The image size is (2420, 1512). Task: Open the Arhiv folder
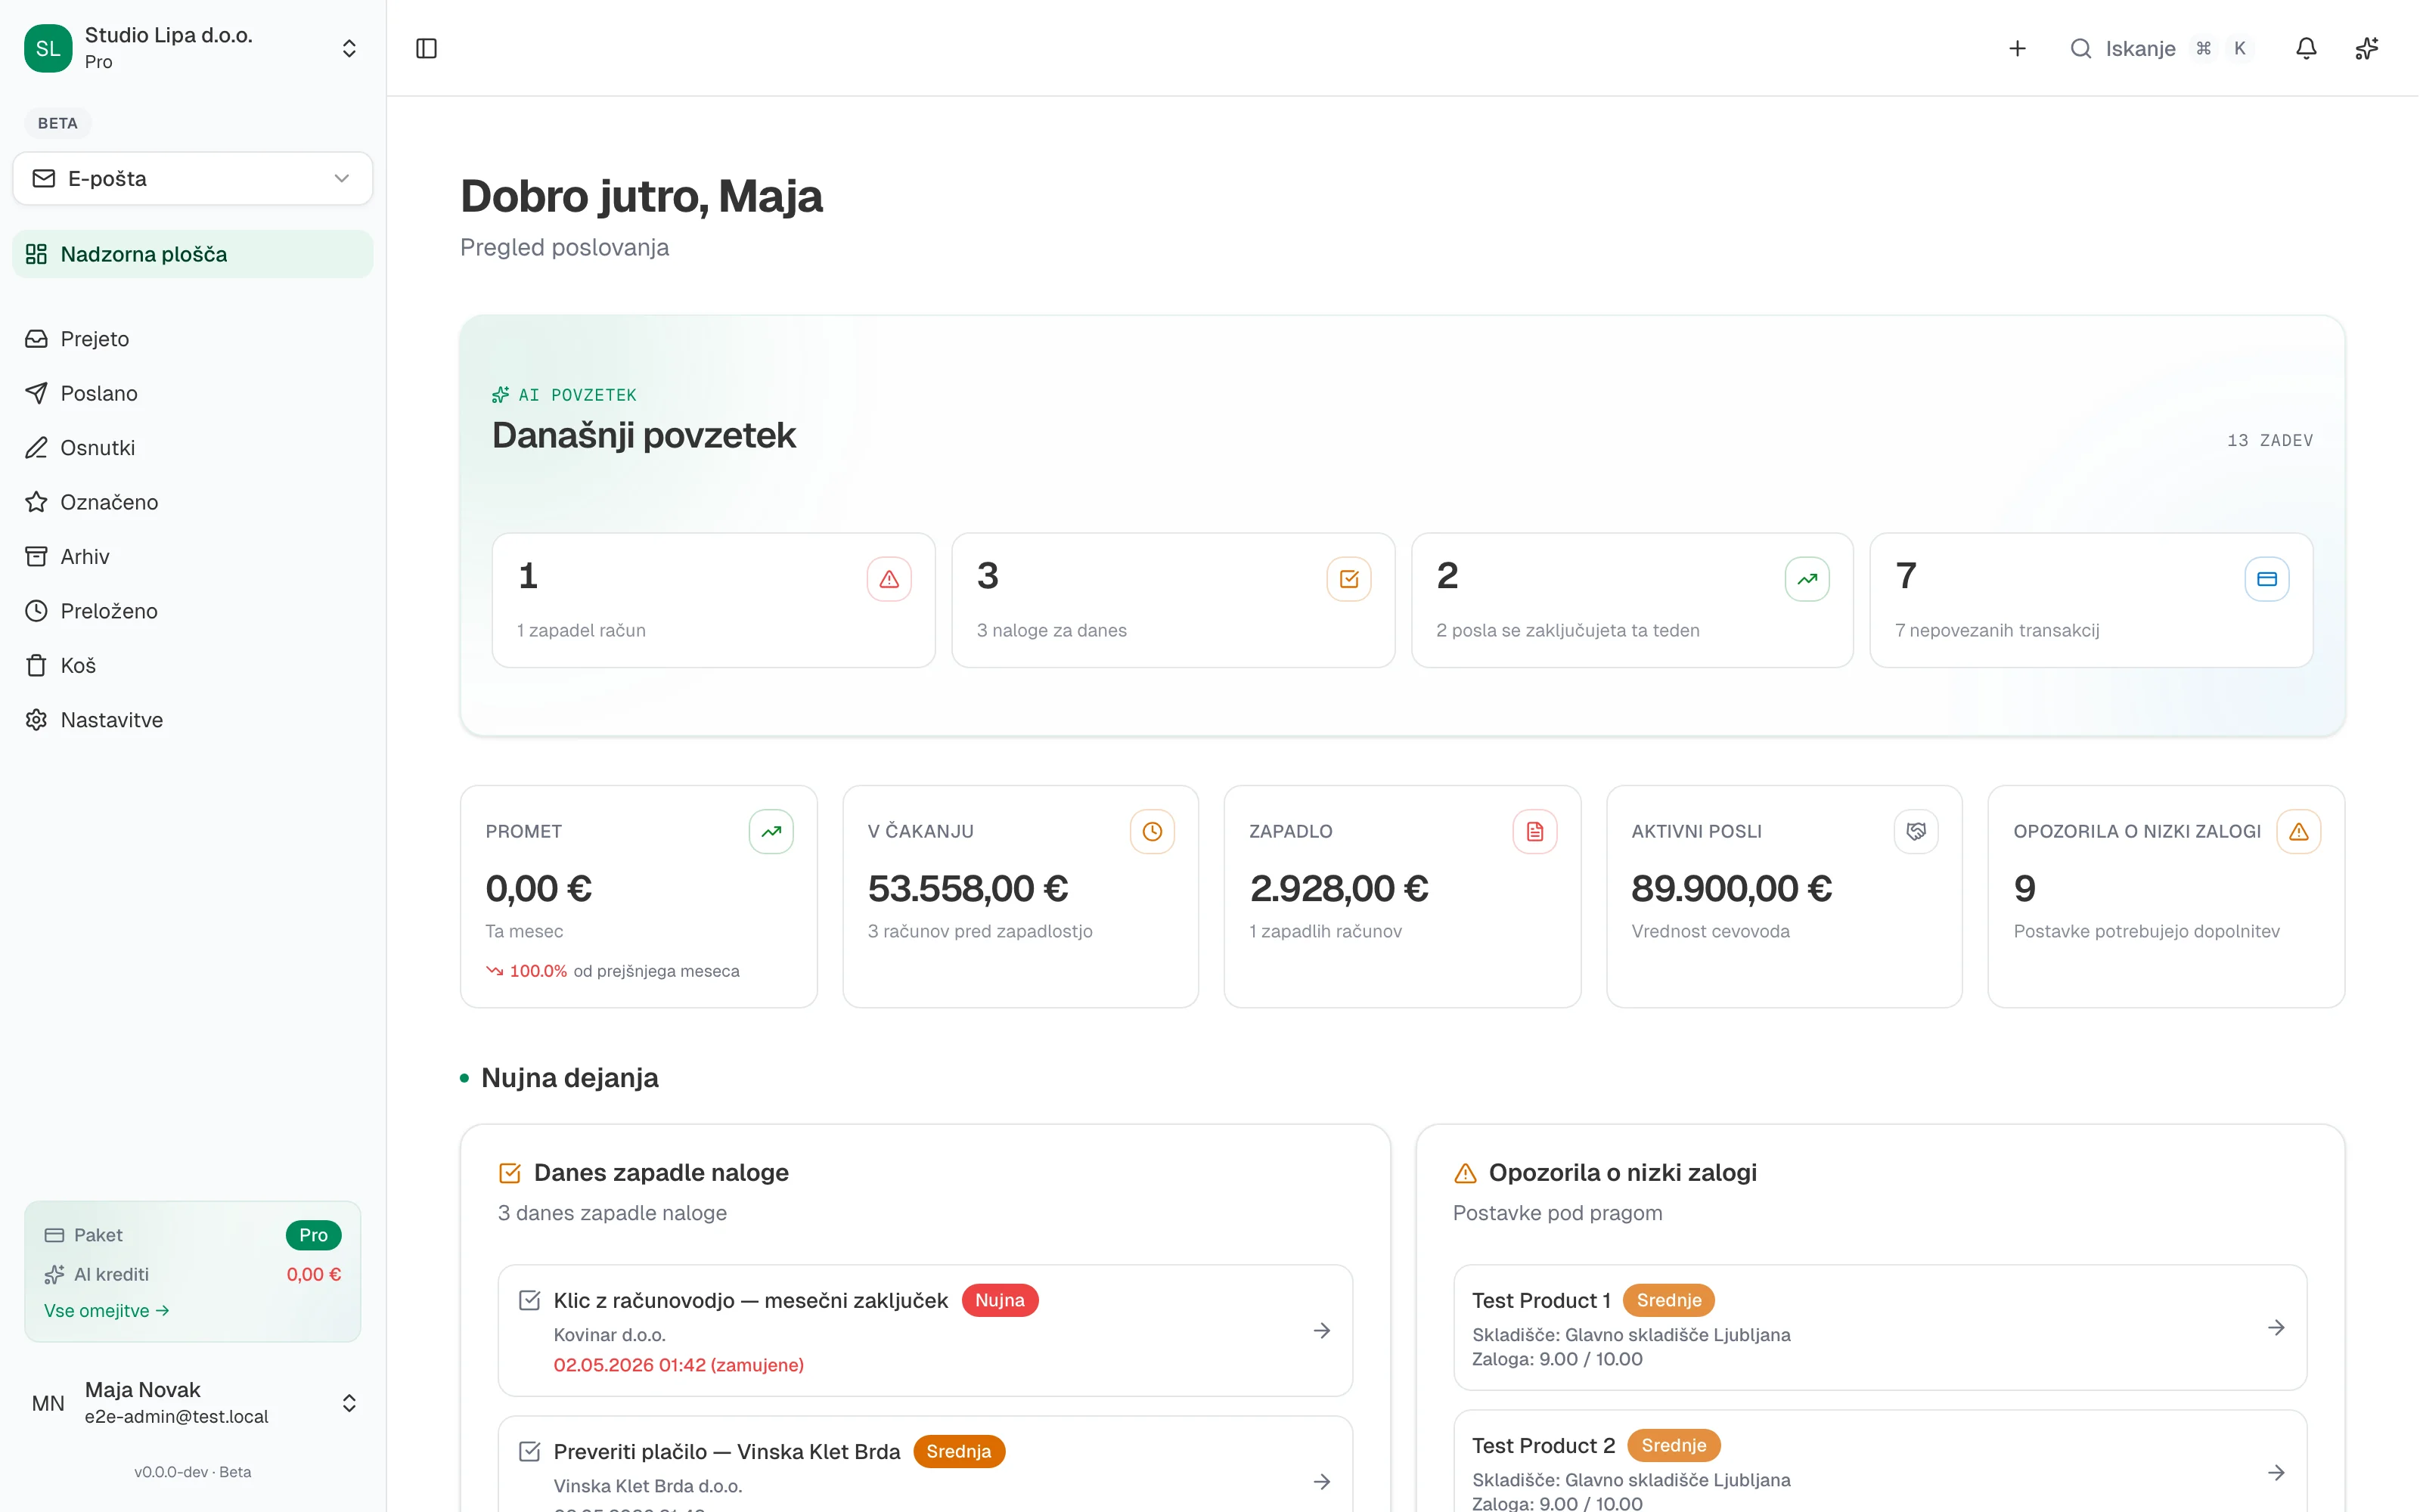pos(193,556)
